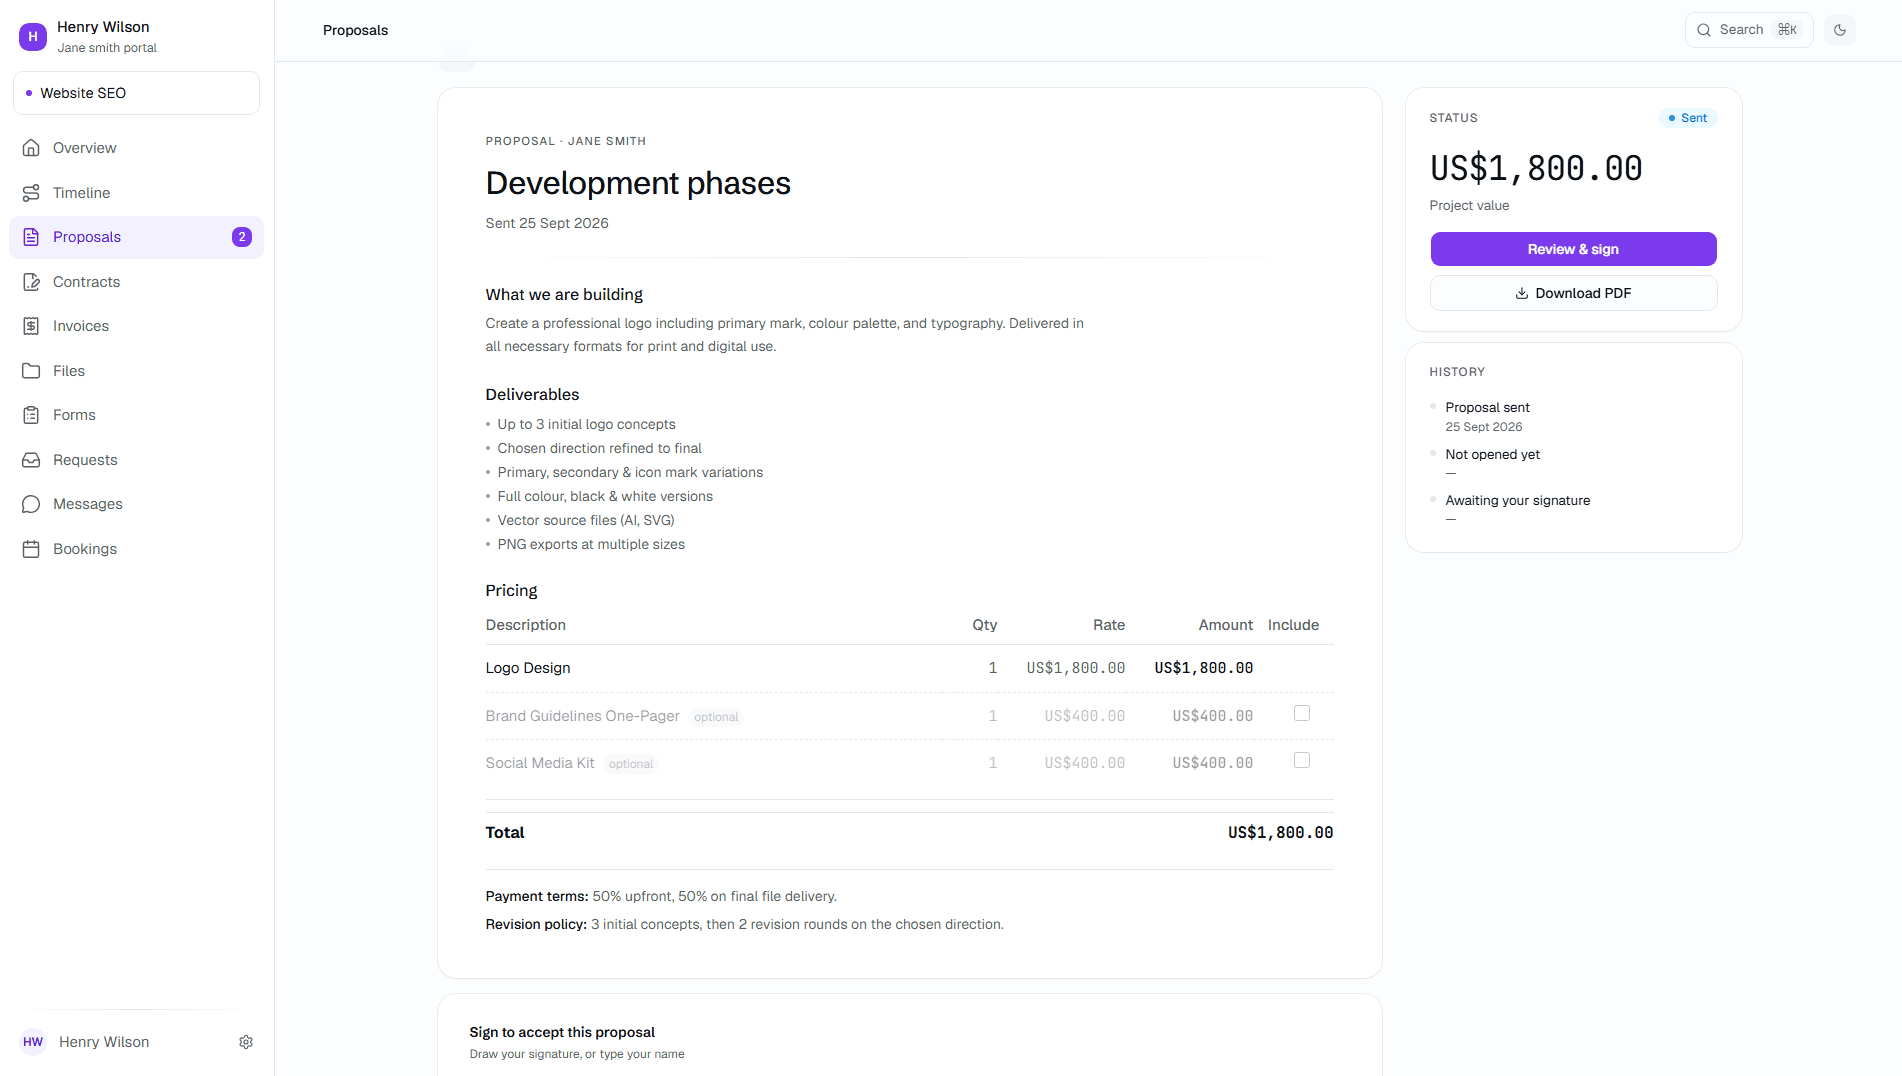Viewport: 1902px width, 1076px height.
Task: Click the Overview home icon
Action: pos(31,148)
